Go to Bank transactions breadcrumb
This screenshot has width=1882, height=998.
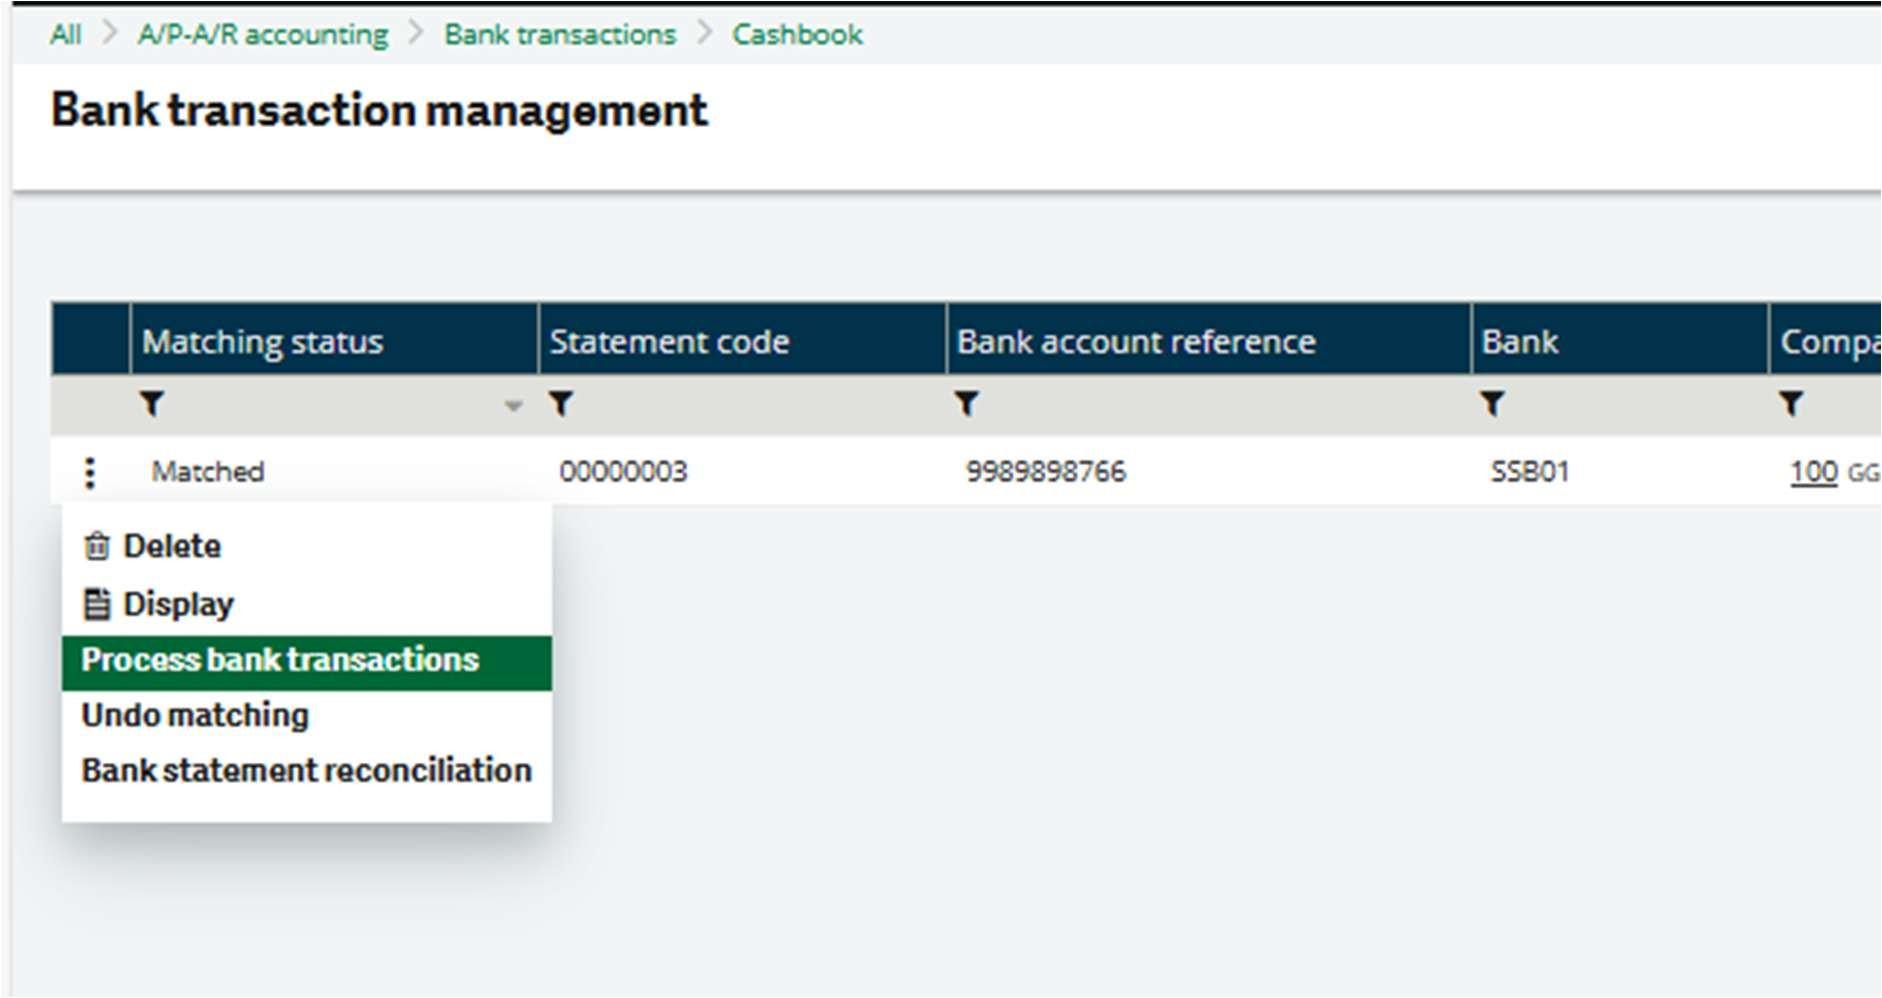[x=560, y=35]
